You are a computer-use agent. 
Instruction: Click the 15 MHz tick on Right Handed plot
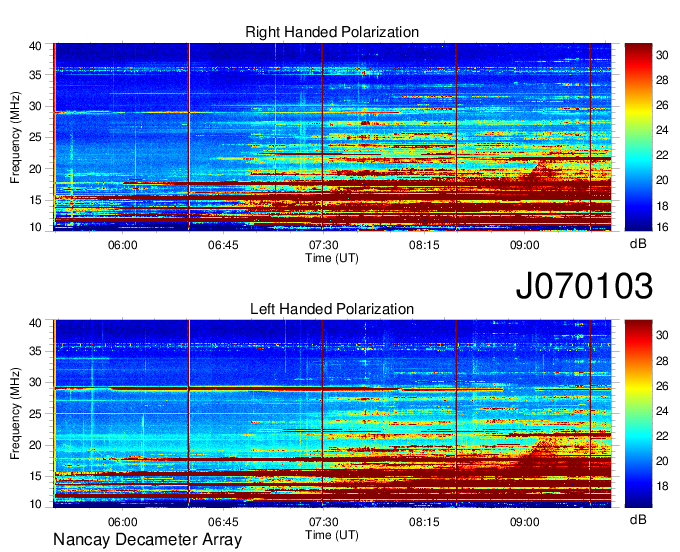tap(35, 200)
